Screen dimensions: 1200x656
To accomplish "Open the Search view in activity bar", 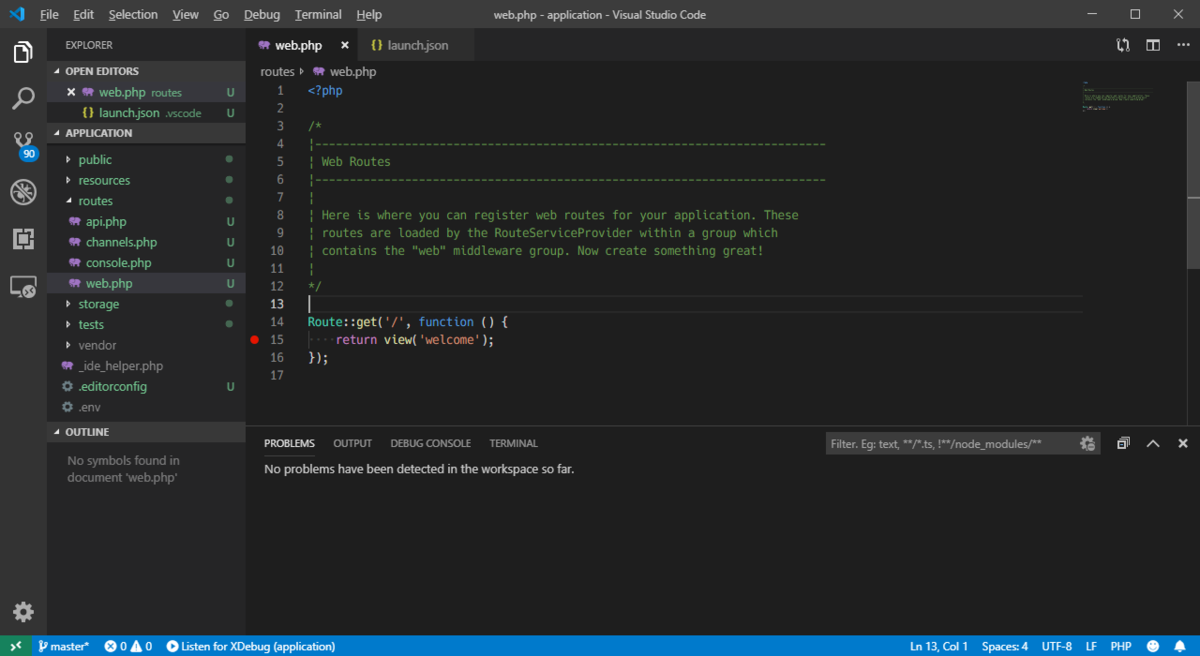I will point(23,98).
